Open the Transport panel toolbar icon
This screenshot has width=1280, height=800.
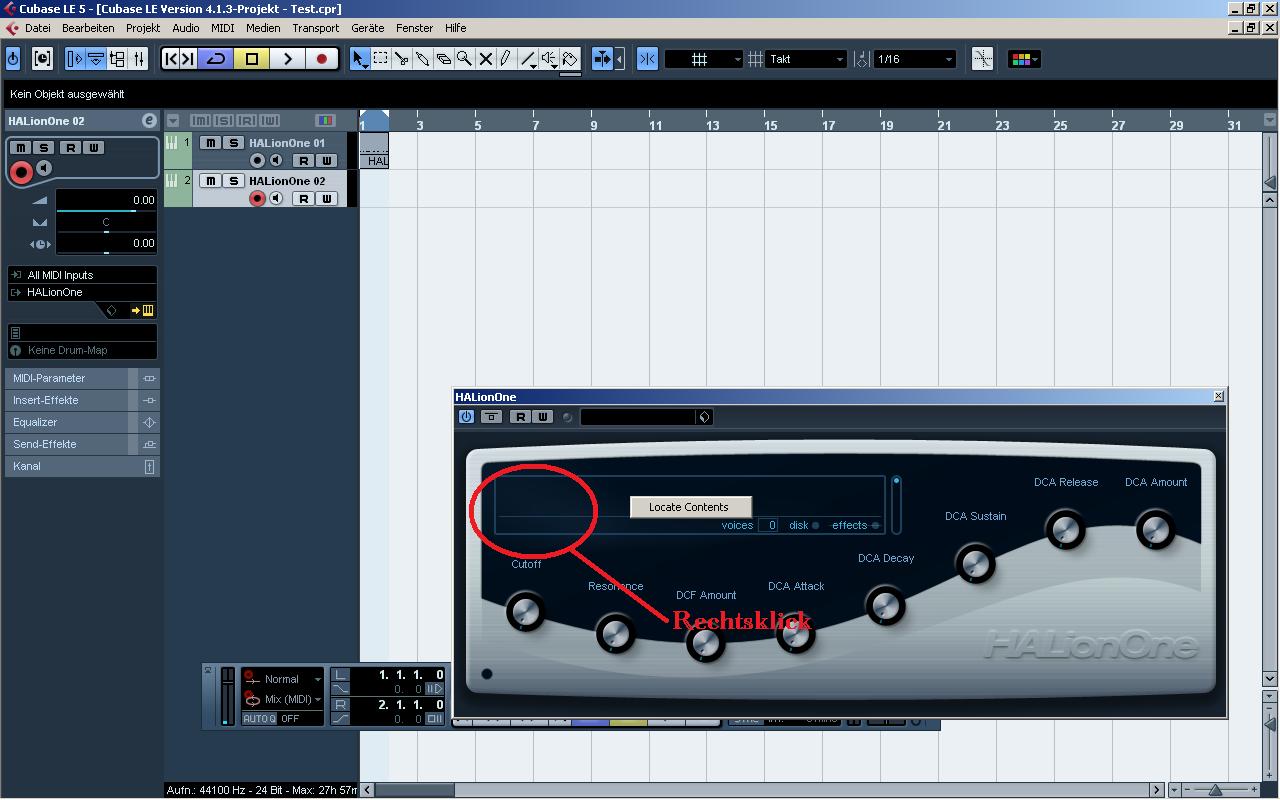pyautogui.click(x=42, y=59)
